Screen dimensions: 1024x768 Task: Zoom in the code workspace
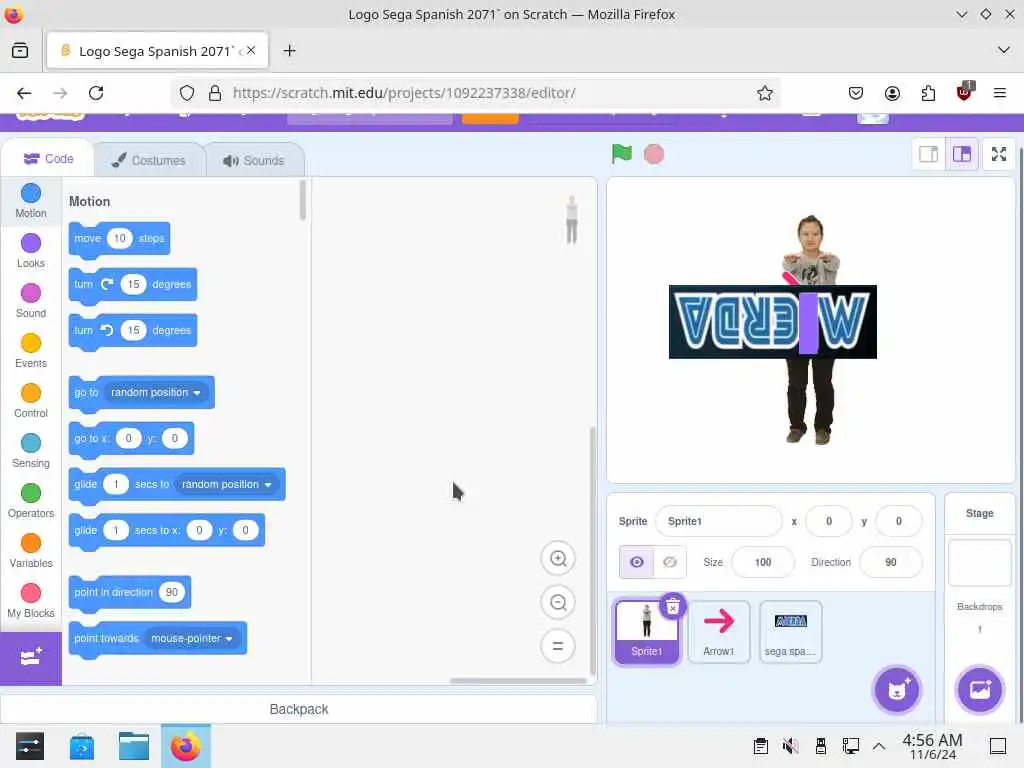(x=558, y=558)
